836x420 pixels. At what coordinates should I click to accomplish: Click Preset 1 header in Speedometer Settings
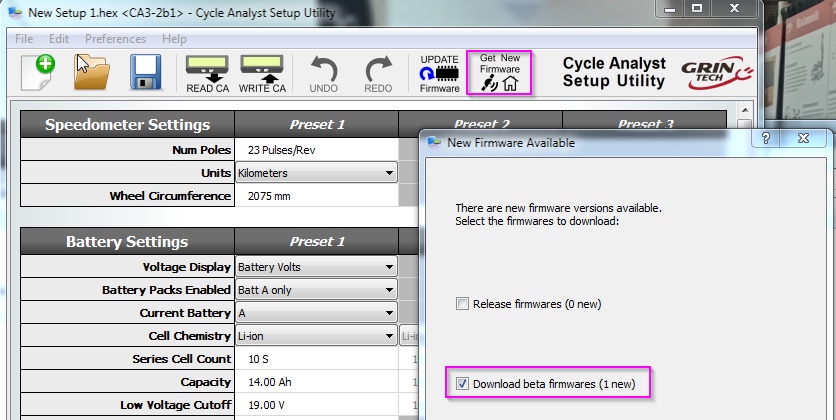point(317,124)
